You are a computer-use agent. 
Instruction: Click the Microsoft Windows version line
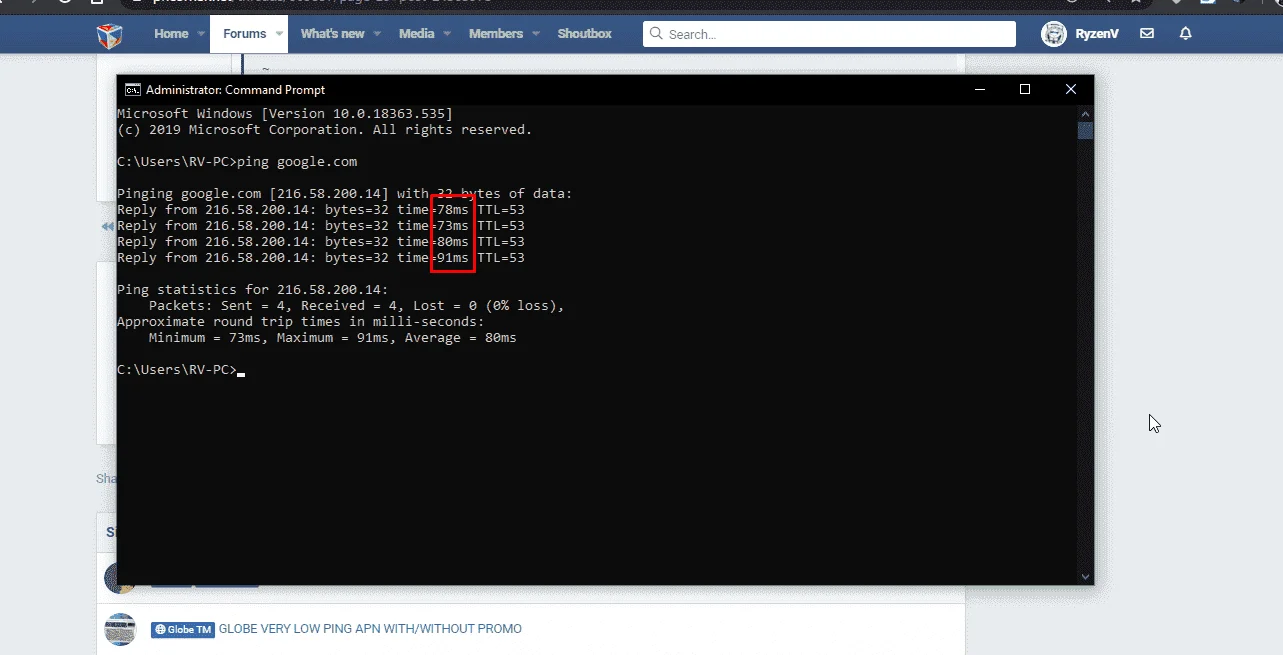tap(285, 114)
